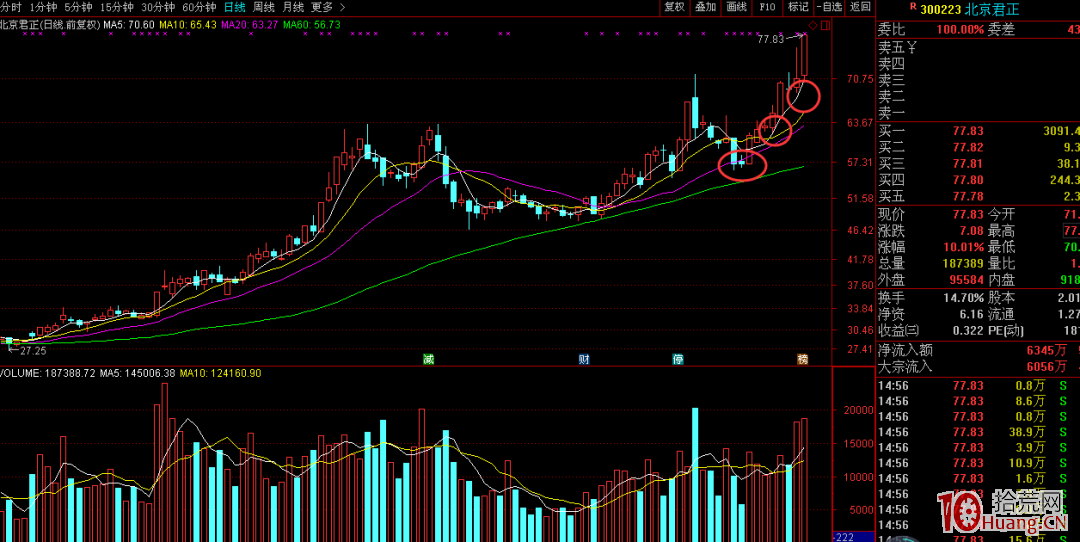Open the 财 financial event marker
Screen dimensions: 1080x542
583,359
